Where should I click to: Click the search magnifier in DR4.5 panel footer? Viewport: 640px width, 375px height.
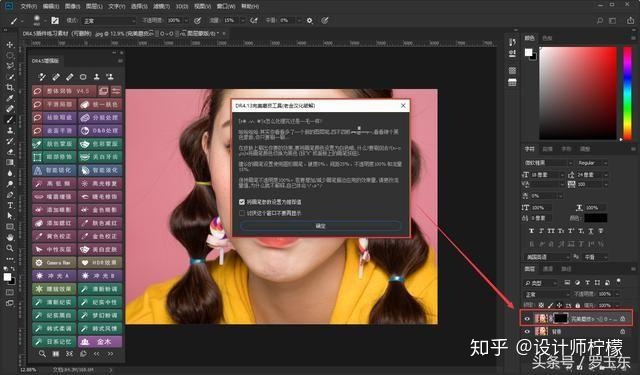pos(42,353)
